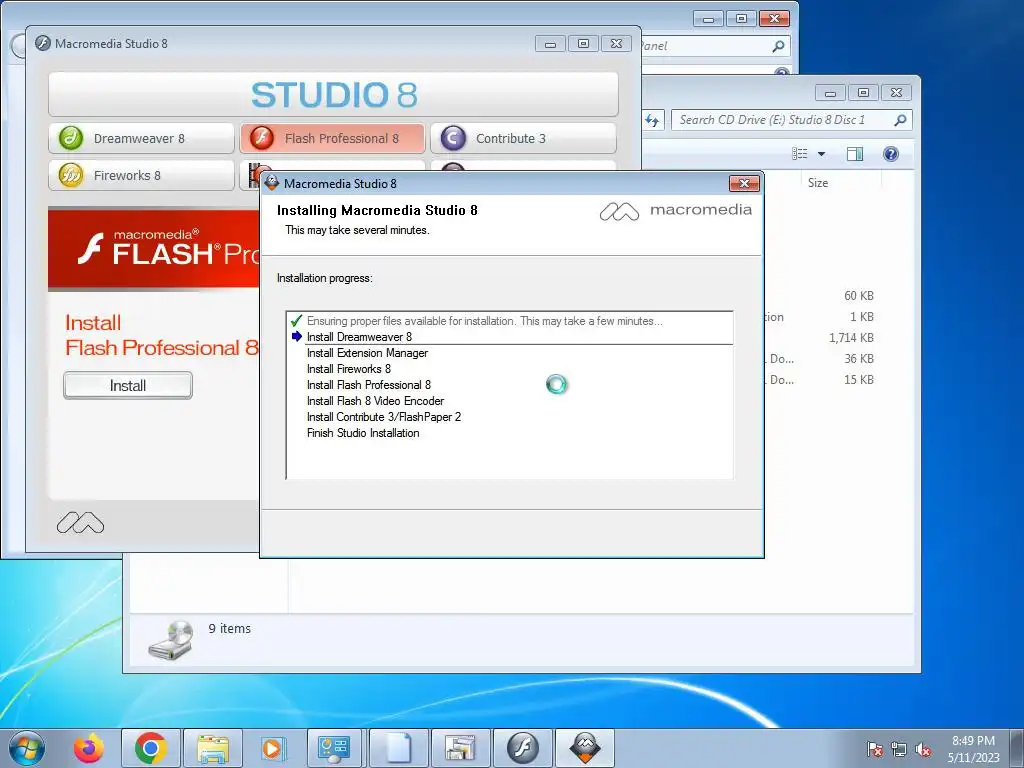Open Explorer help via the blue question icon

click(x=891, y=153)
